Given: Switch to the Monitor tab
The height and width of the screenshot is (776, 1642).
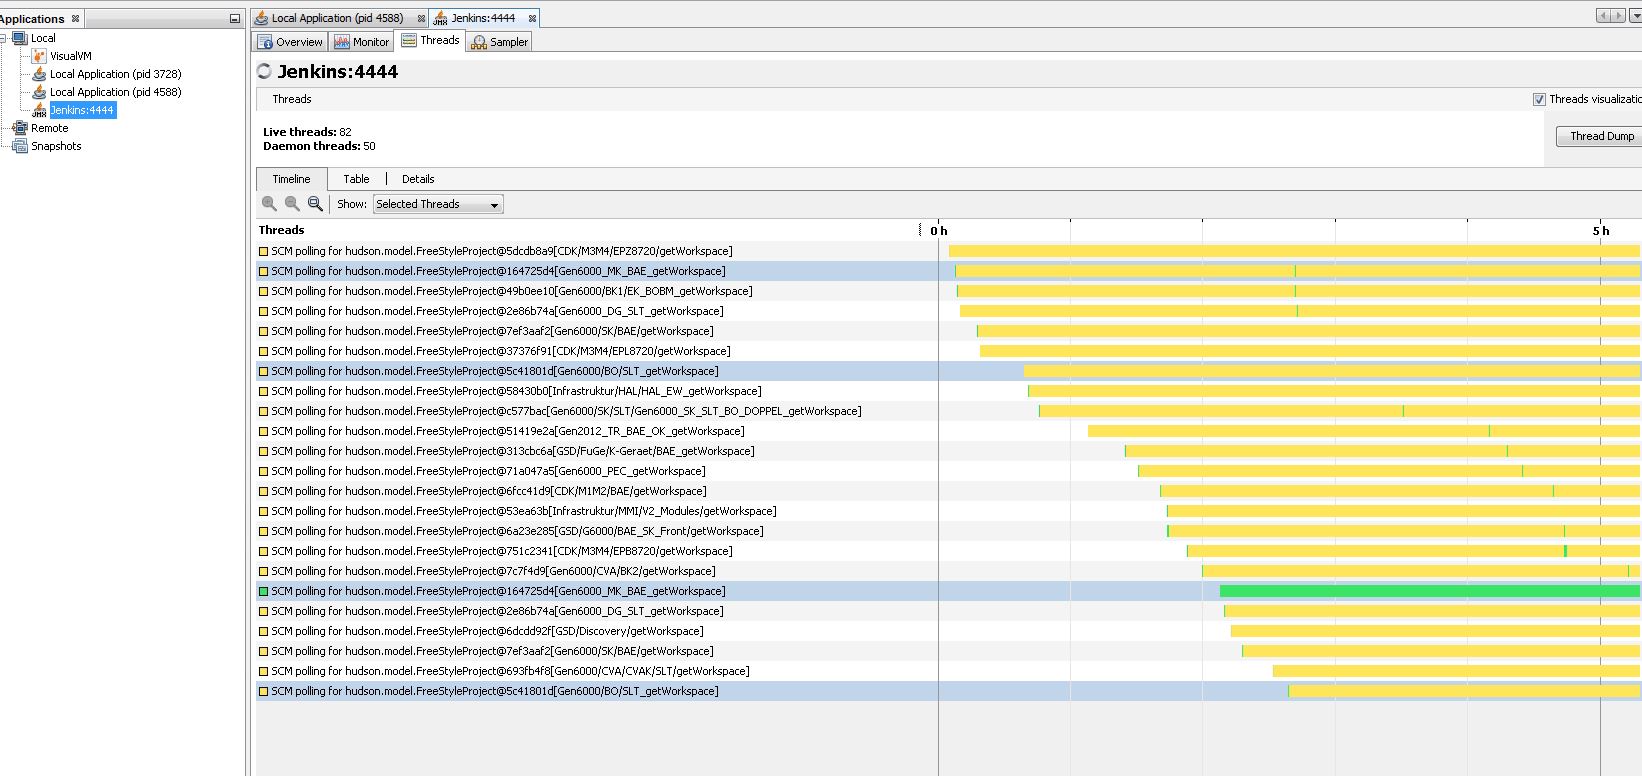Looking at the screenshot, I should 362,42.
